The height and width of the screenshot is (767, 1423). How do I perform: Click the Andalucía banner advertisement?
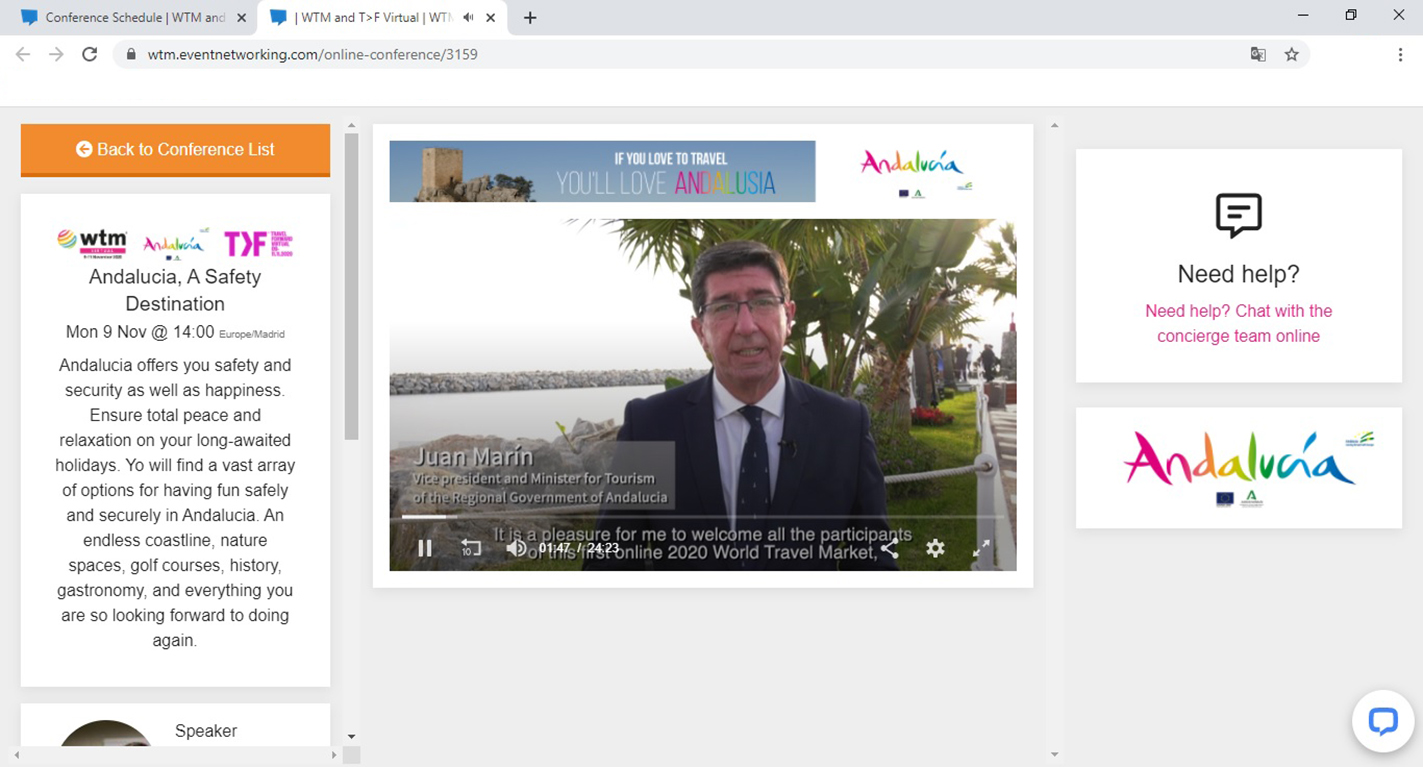(602, 171)
